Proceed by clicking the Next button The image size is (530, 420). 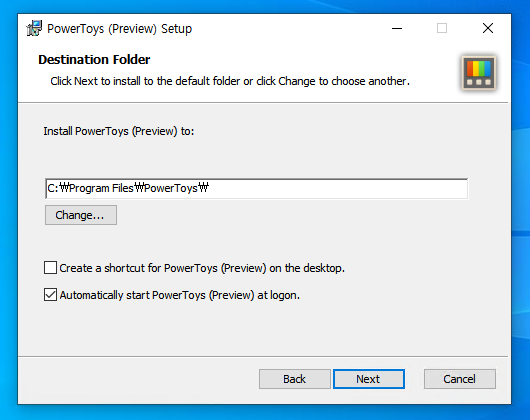(369, 379)
